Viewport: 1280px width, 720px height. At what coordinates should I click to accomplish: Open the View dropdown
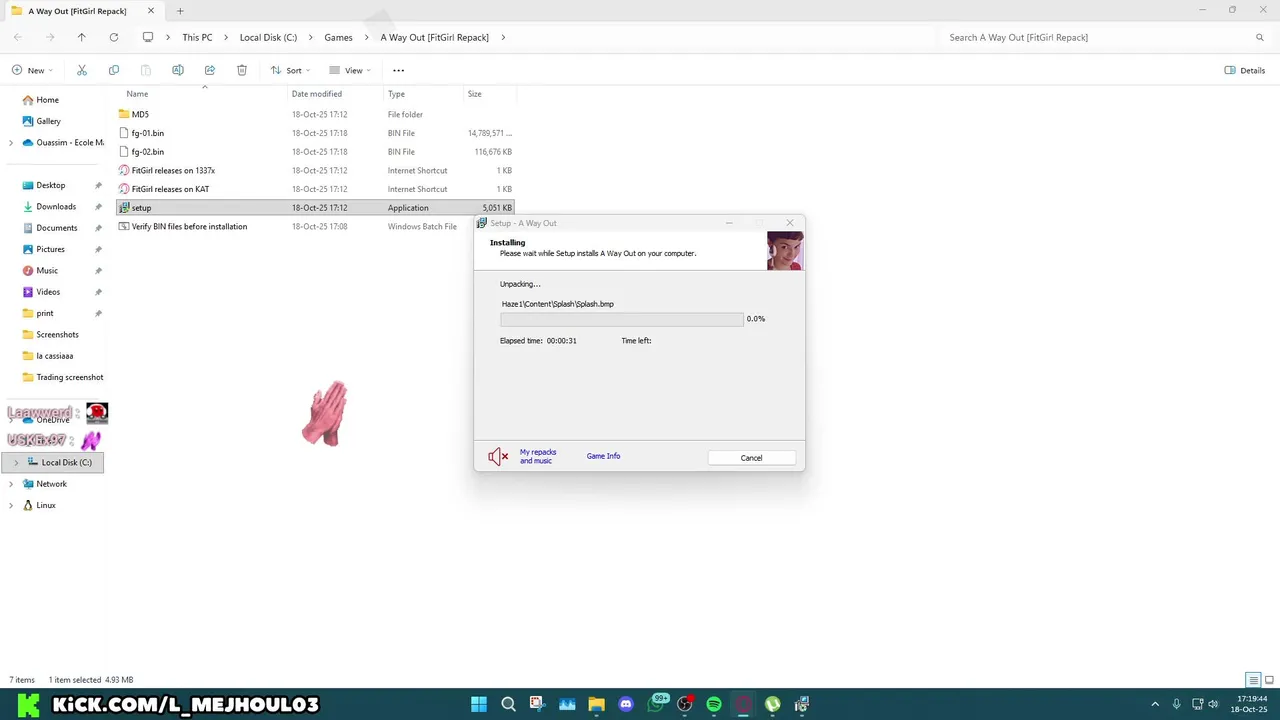349,70
